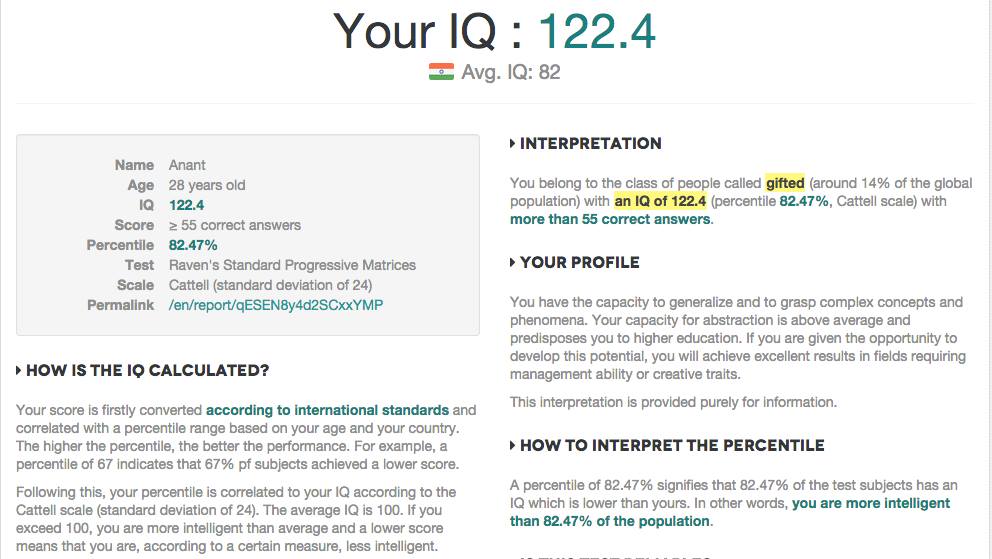This screenshot has width=992, height=559.
Task: Open 'you are more intelligent than 82.47%' link
Action: [x=871, y=504]
